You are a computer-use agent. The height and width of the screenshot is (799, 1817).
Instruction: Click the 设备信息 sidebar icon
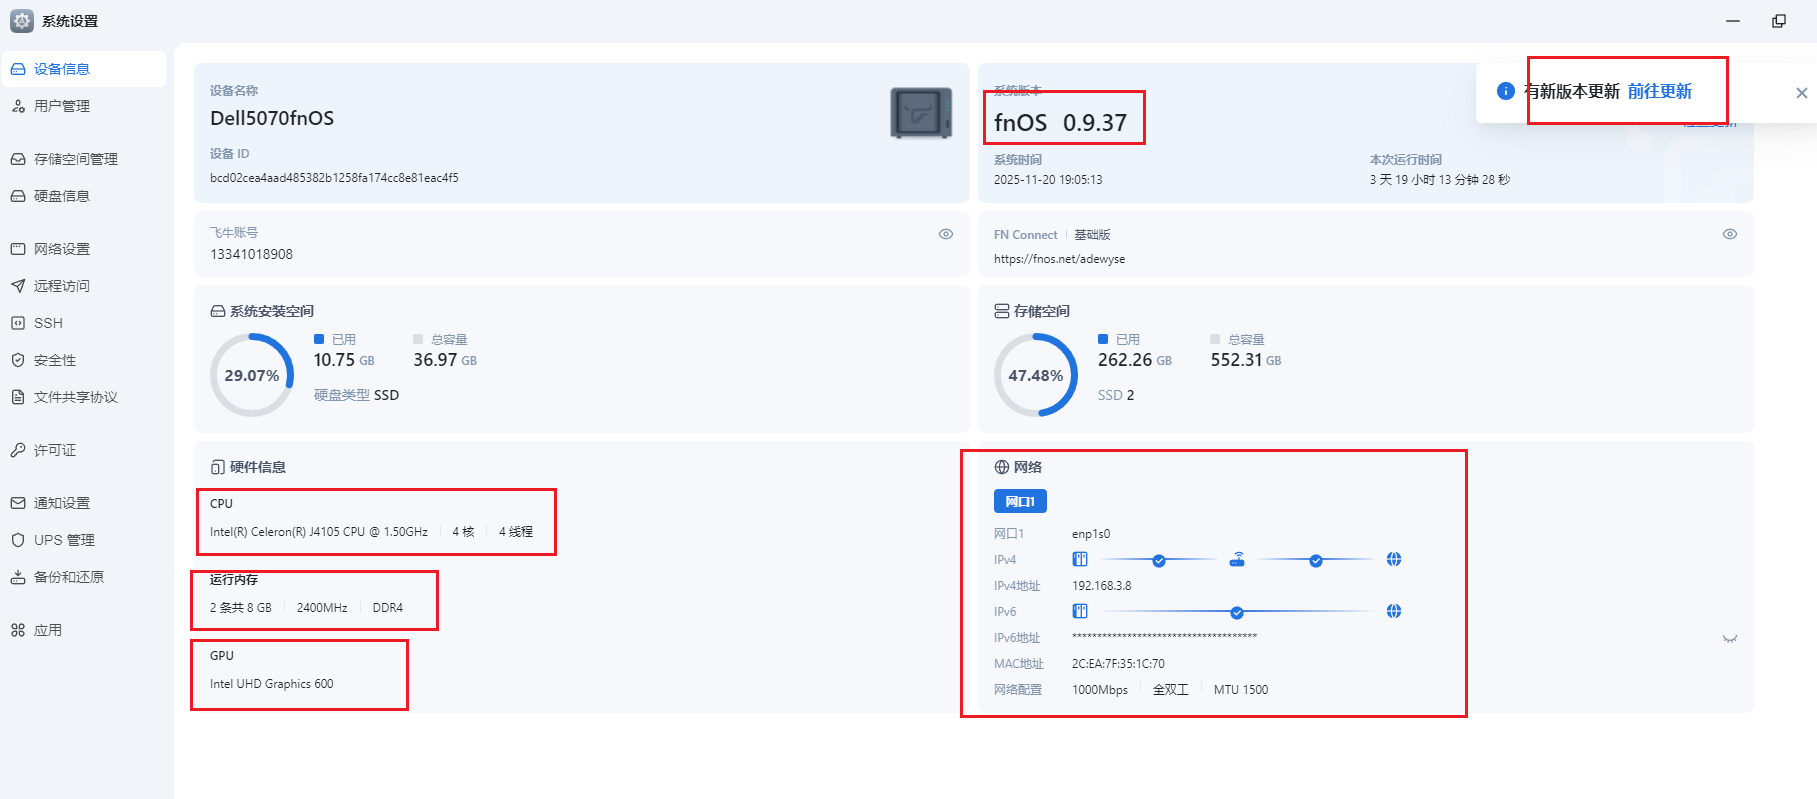click(x=18, y=69)
